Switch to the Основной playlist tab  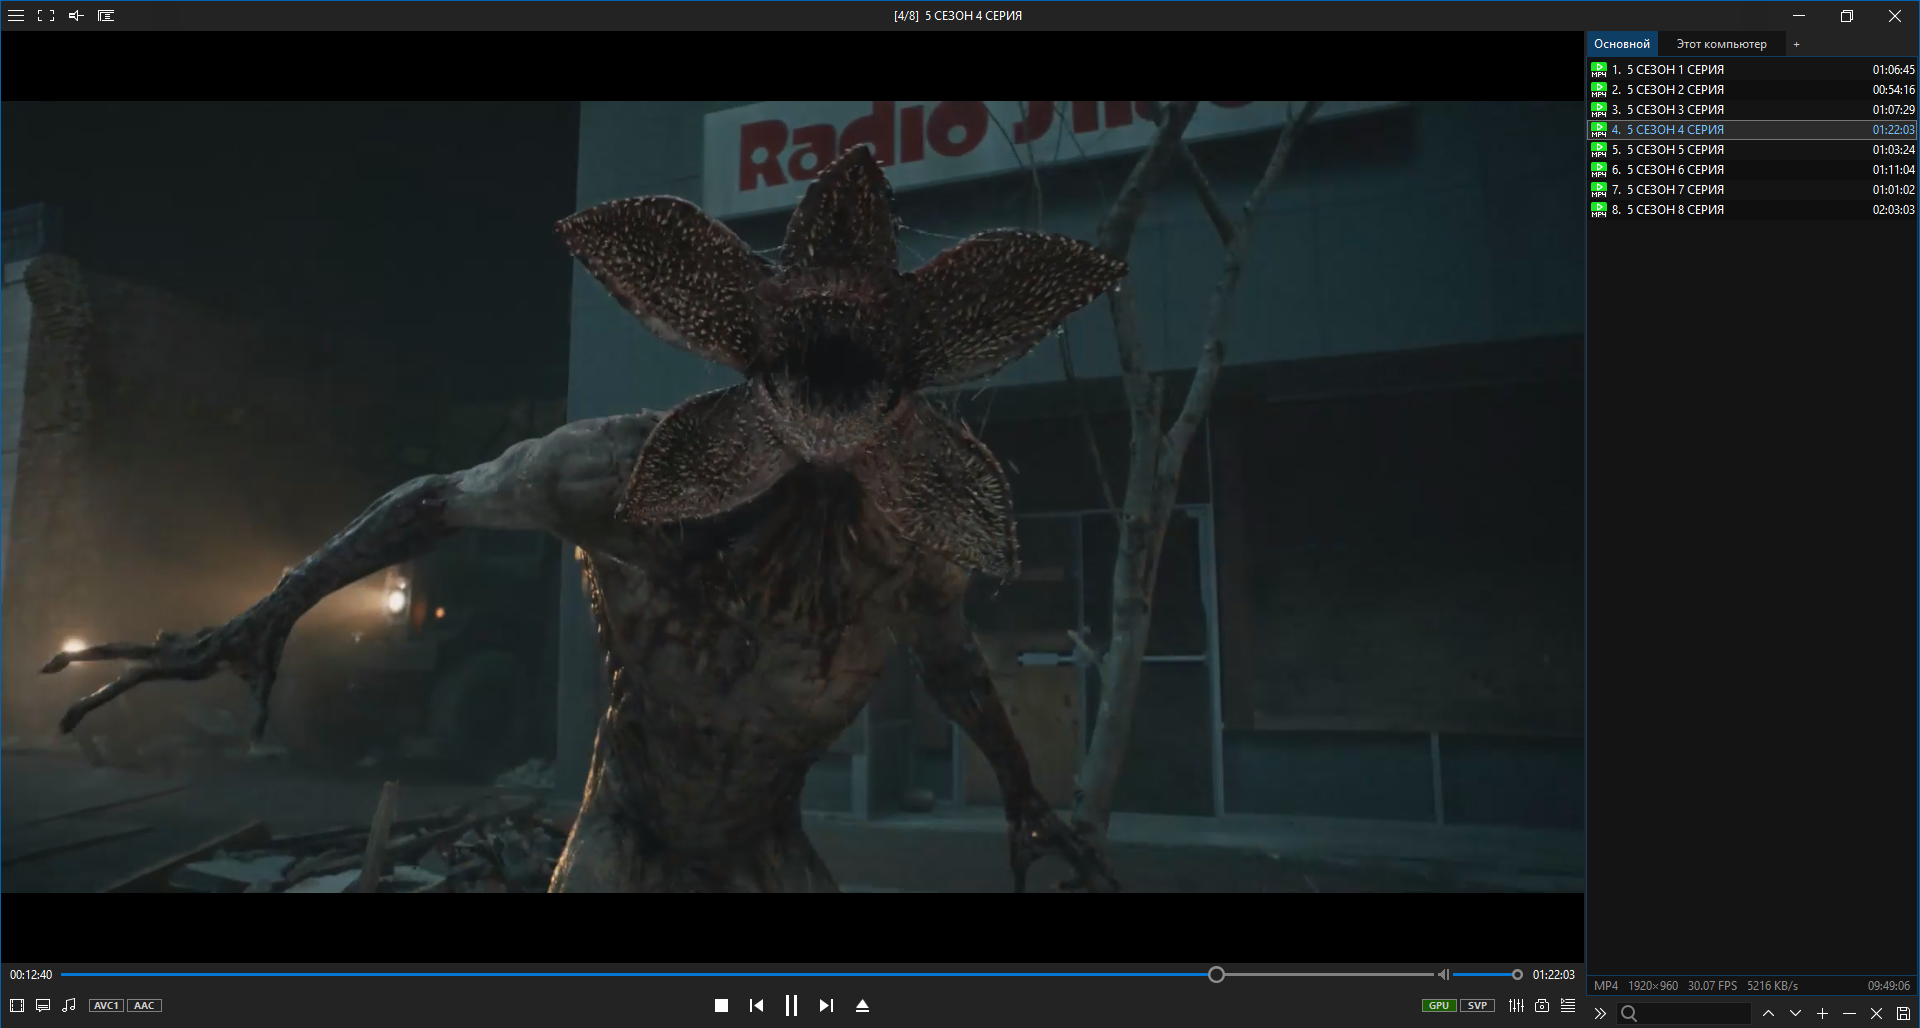[1622, 44]
